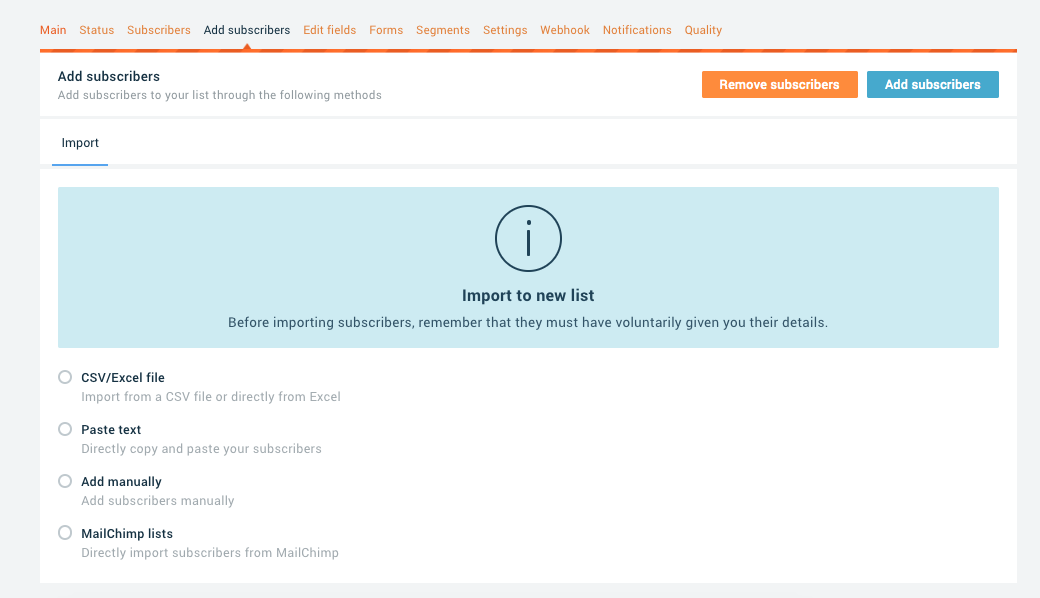Click the info circle icon
The height and width of the screenshot is (598, 1040).
coord(528,239)
